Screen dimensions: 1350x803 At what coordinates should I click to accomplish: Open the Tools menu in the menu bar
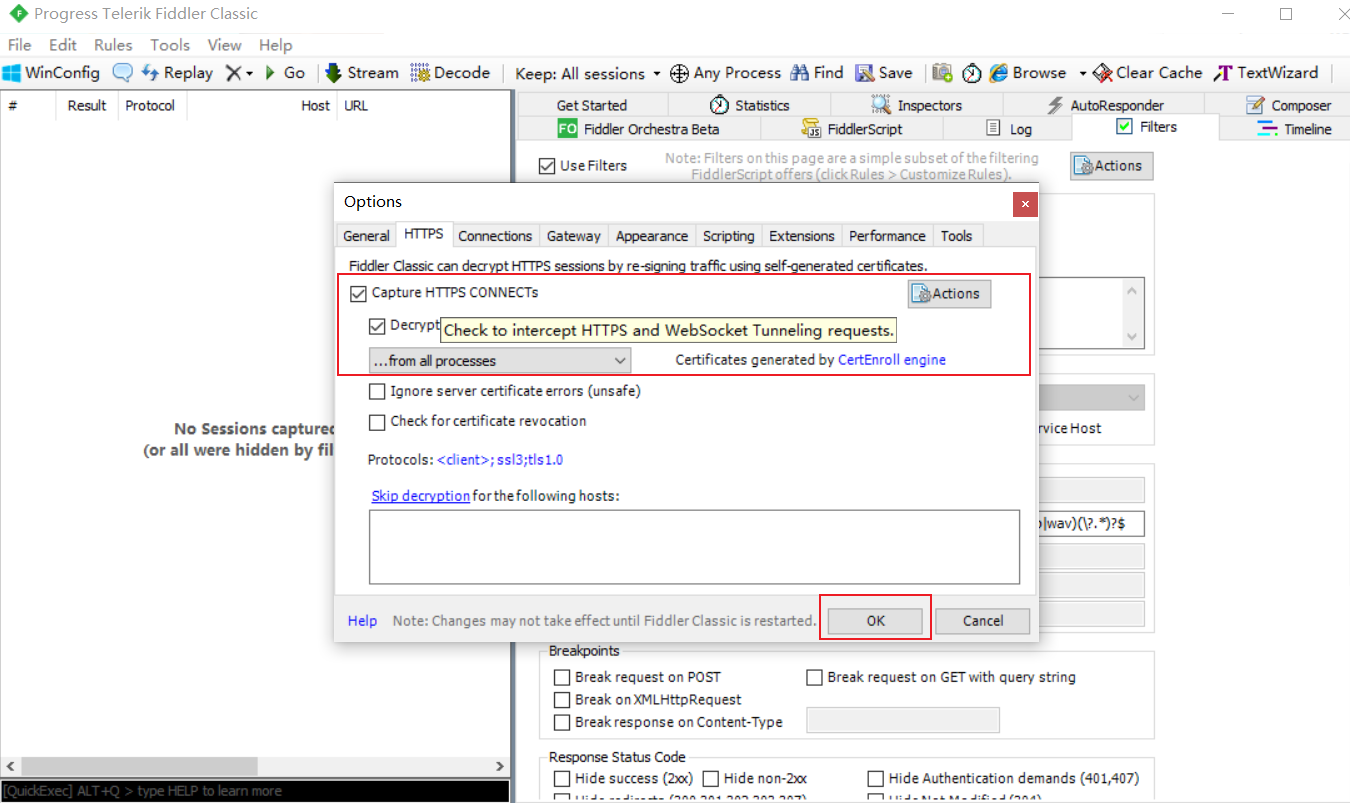(170, 45)
